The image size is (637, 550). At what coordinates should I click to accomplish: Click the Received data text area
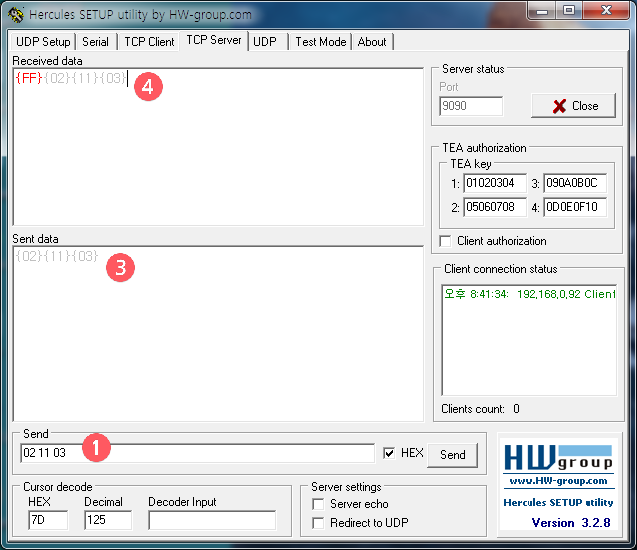[218, 147]
